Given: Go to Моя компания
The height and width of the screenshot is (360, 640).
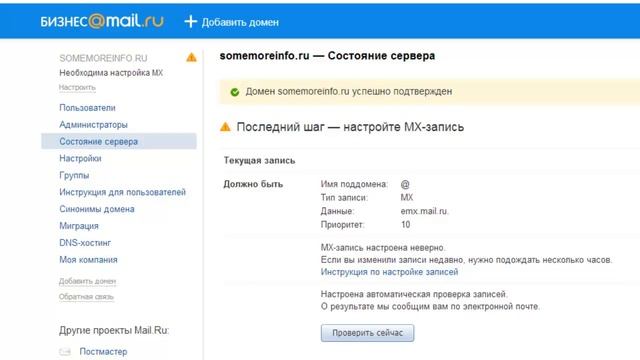Looking at the screenshot, I should (88, 260).
